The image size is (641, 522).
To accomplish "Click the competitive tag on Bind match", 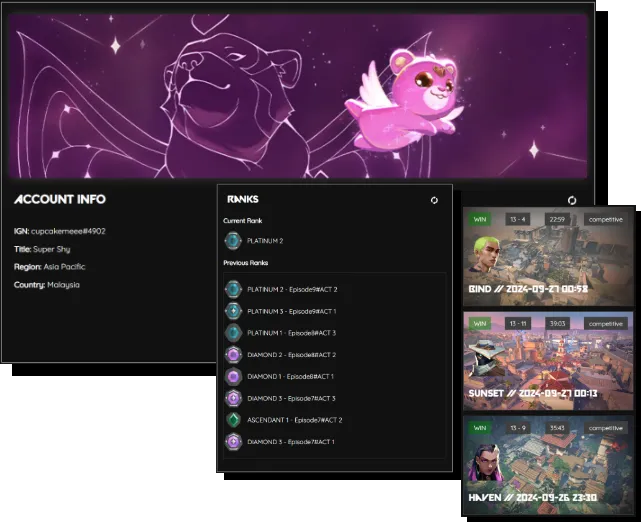I will [605, 220].
